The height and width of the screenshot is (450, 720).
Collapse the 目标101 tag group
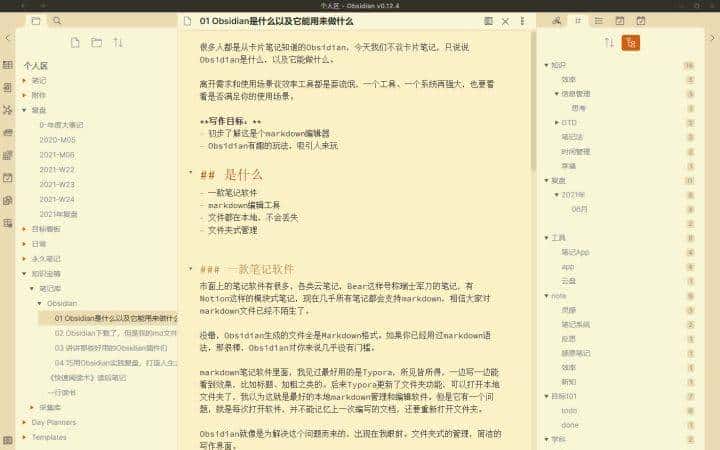tap(546, 396)
